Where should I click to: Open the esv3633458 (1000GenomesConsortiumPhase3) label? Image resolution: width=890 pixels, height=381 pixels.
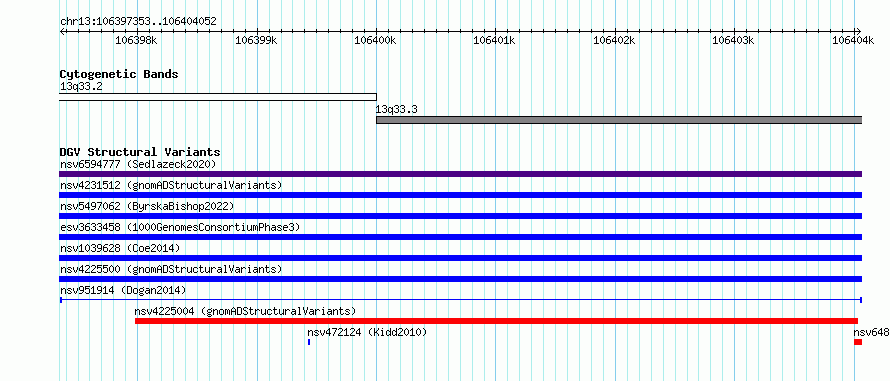click(180, 228)
